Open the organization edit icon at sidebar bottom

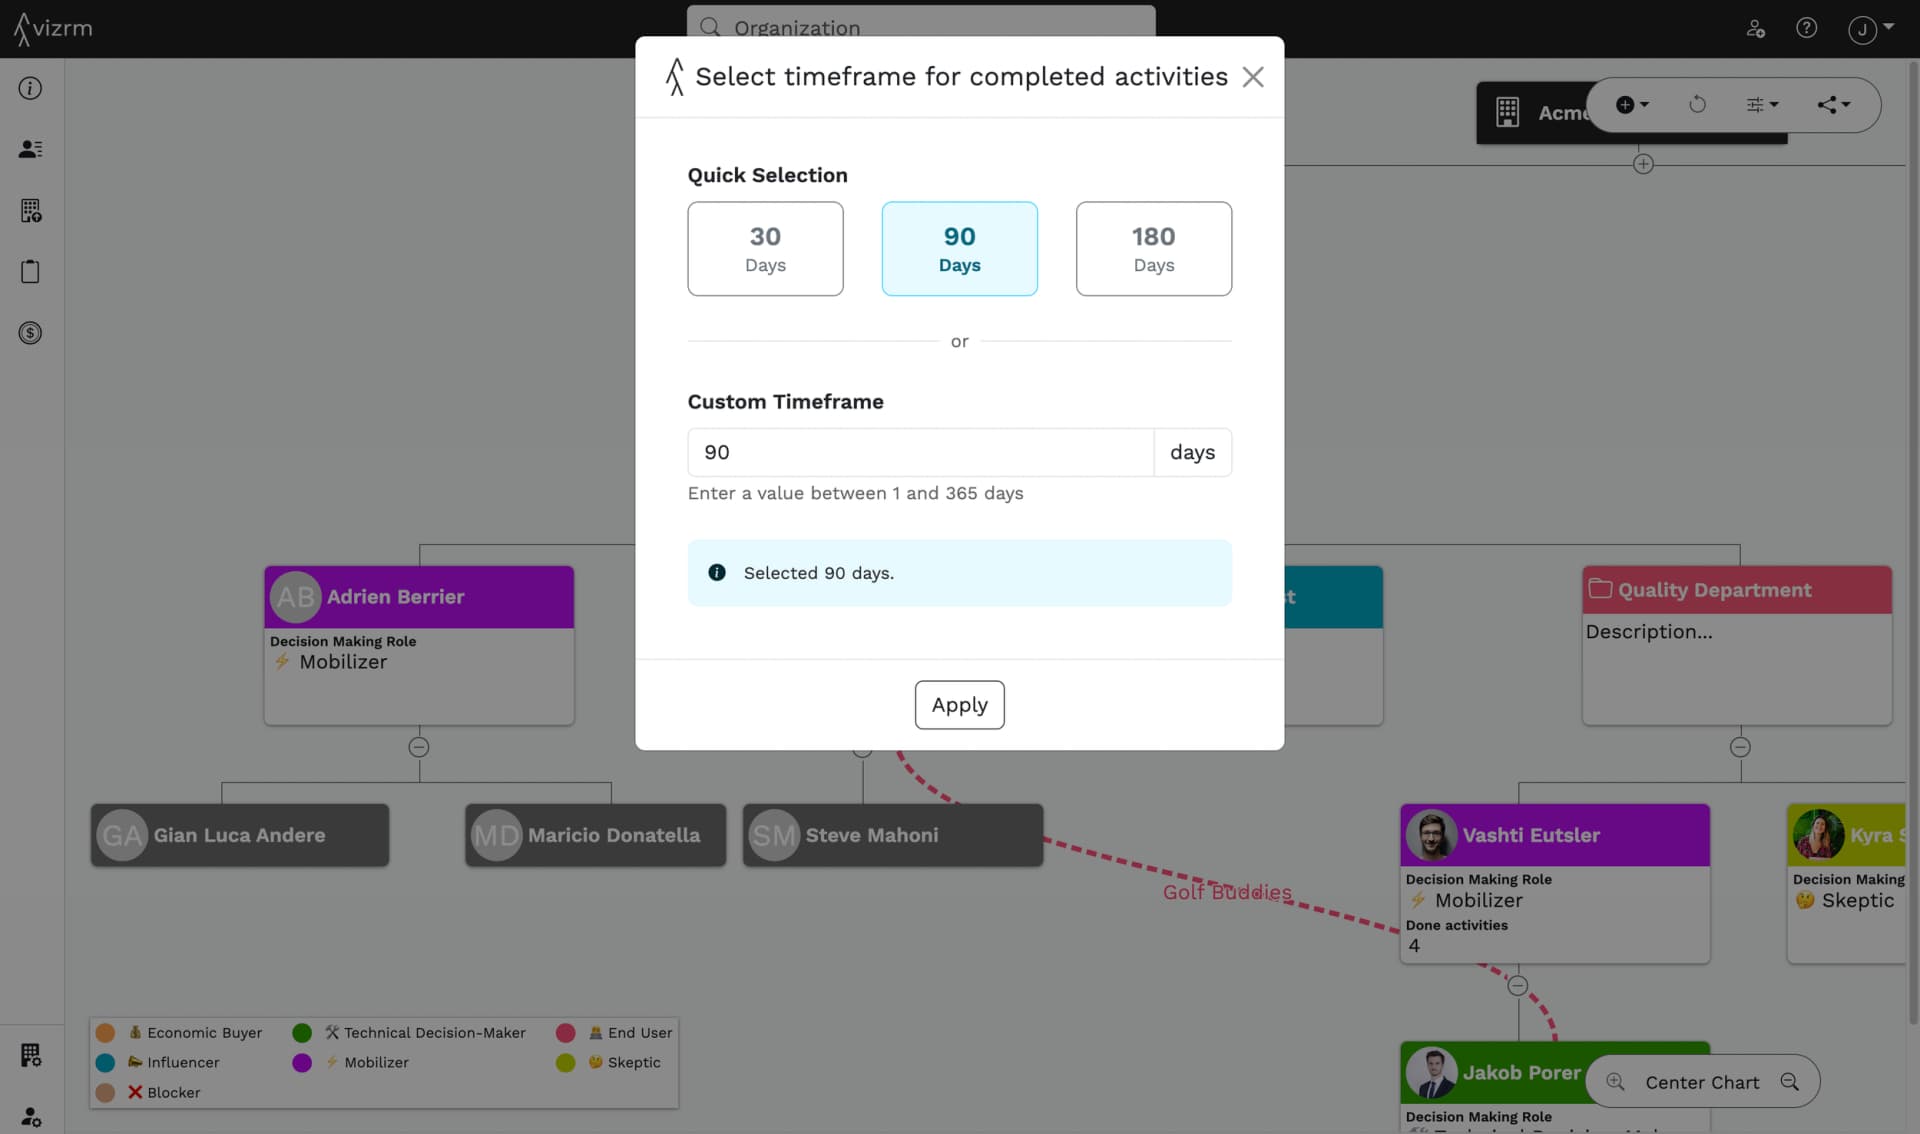click(30, 1055)
